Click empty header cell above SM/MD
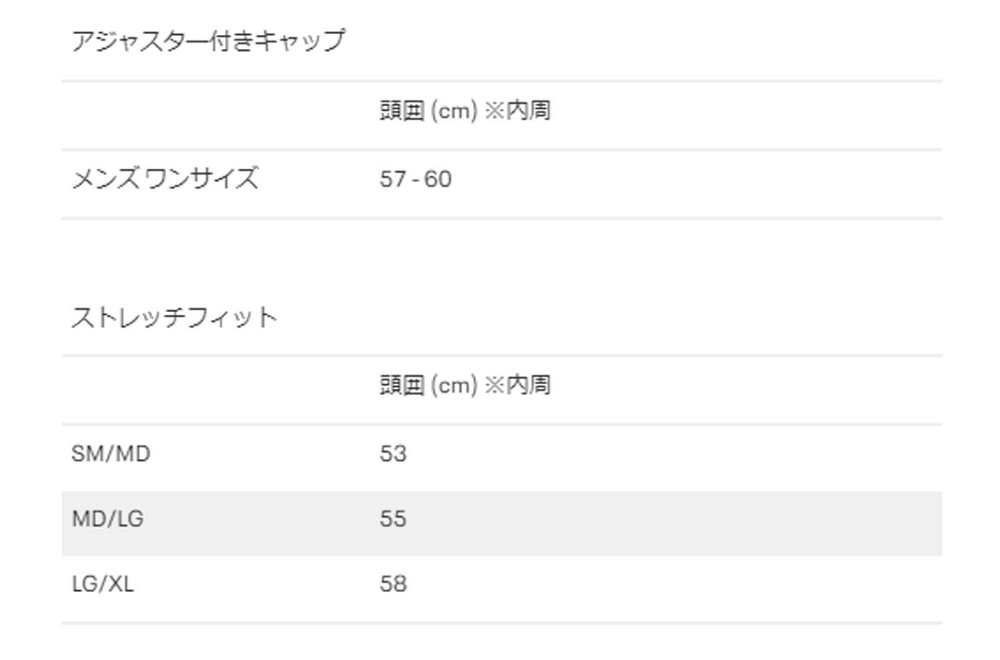 [216, 390]
